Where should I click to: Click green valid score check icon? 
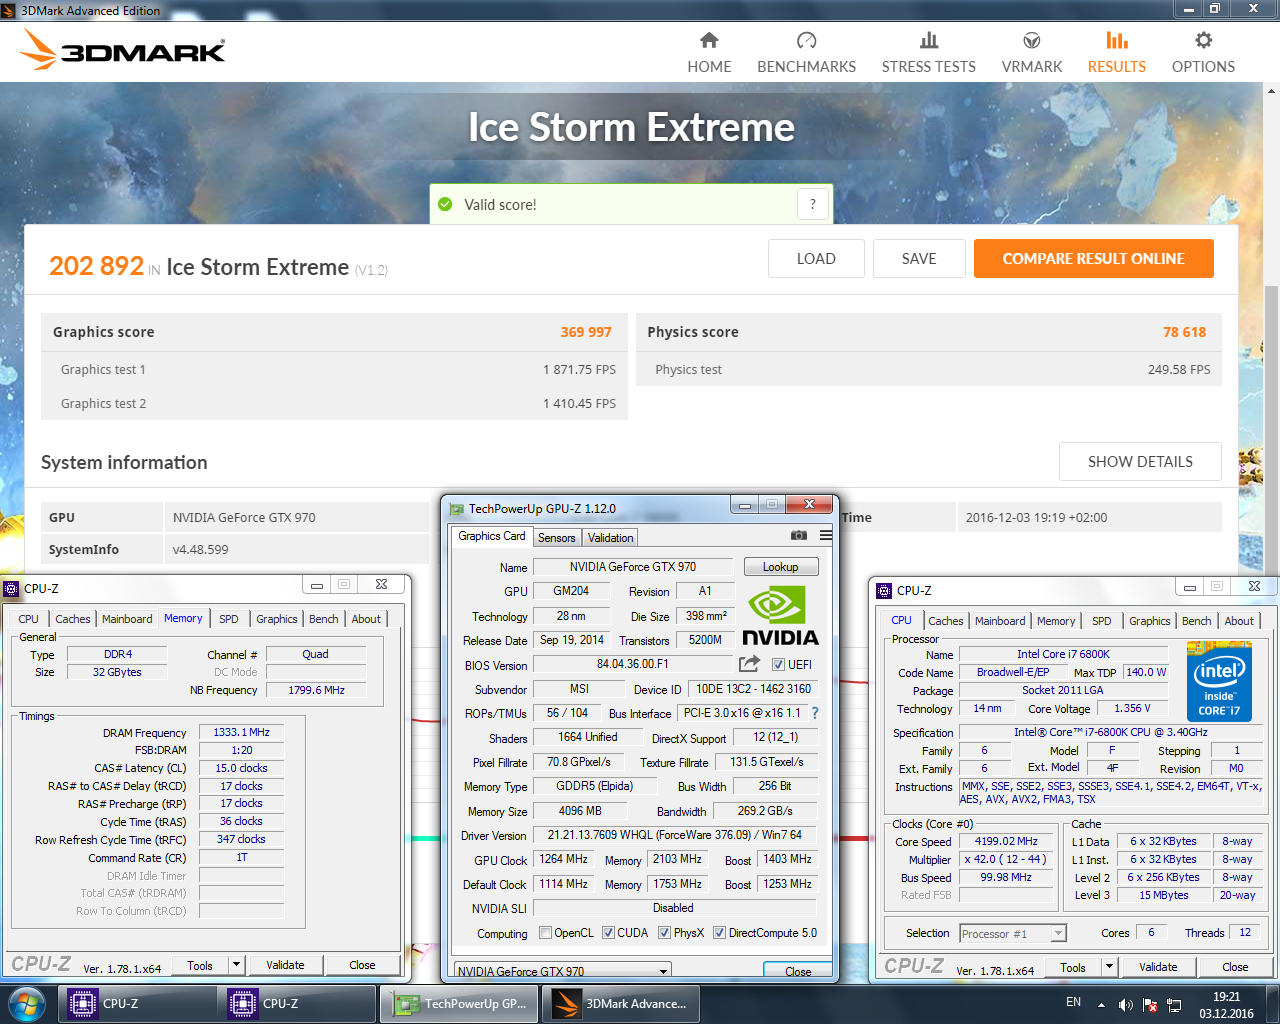(446, 204)
